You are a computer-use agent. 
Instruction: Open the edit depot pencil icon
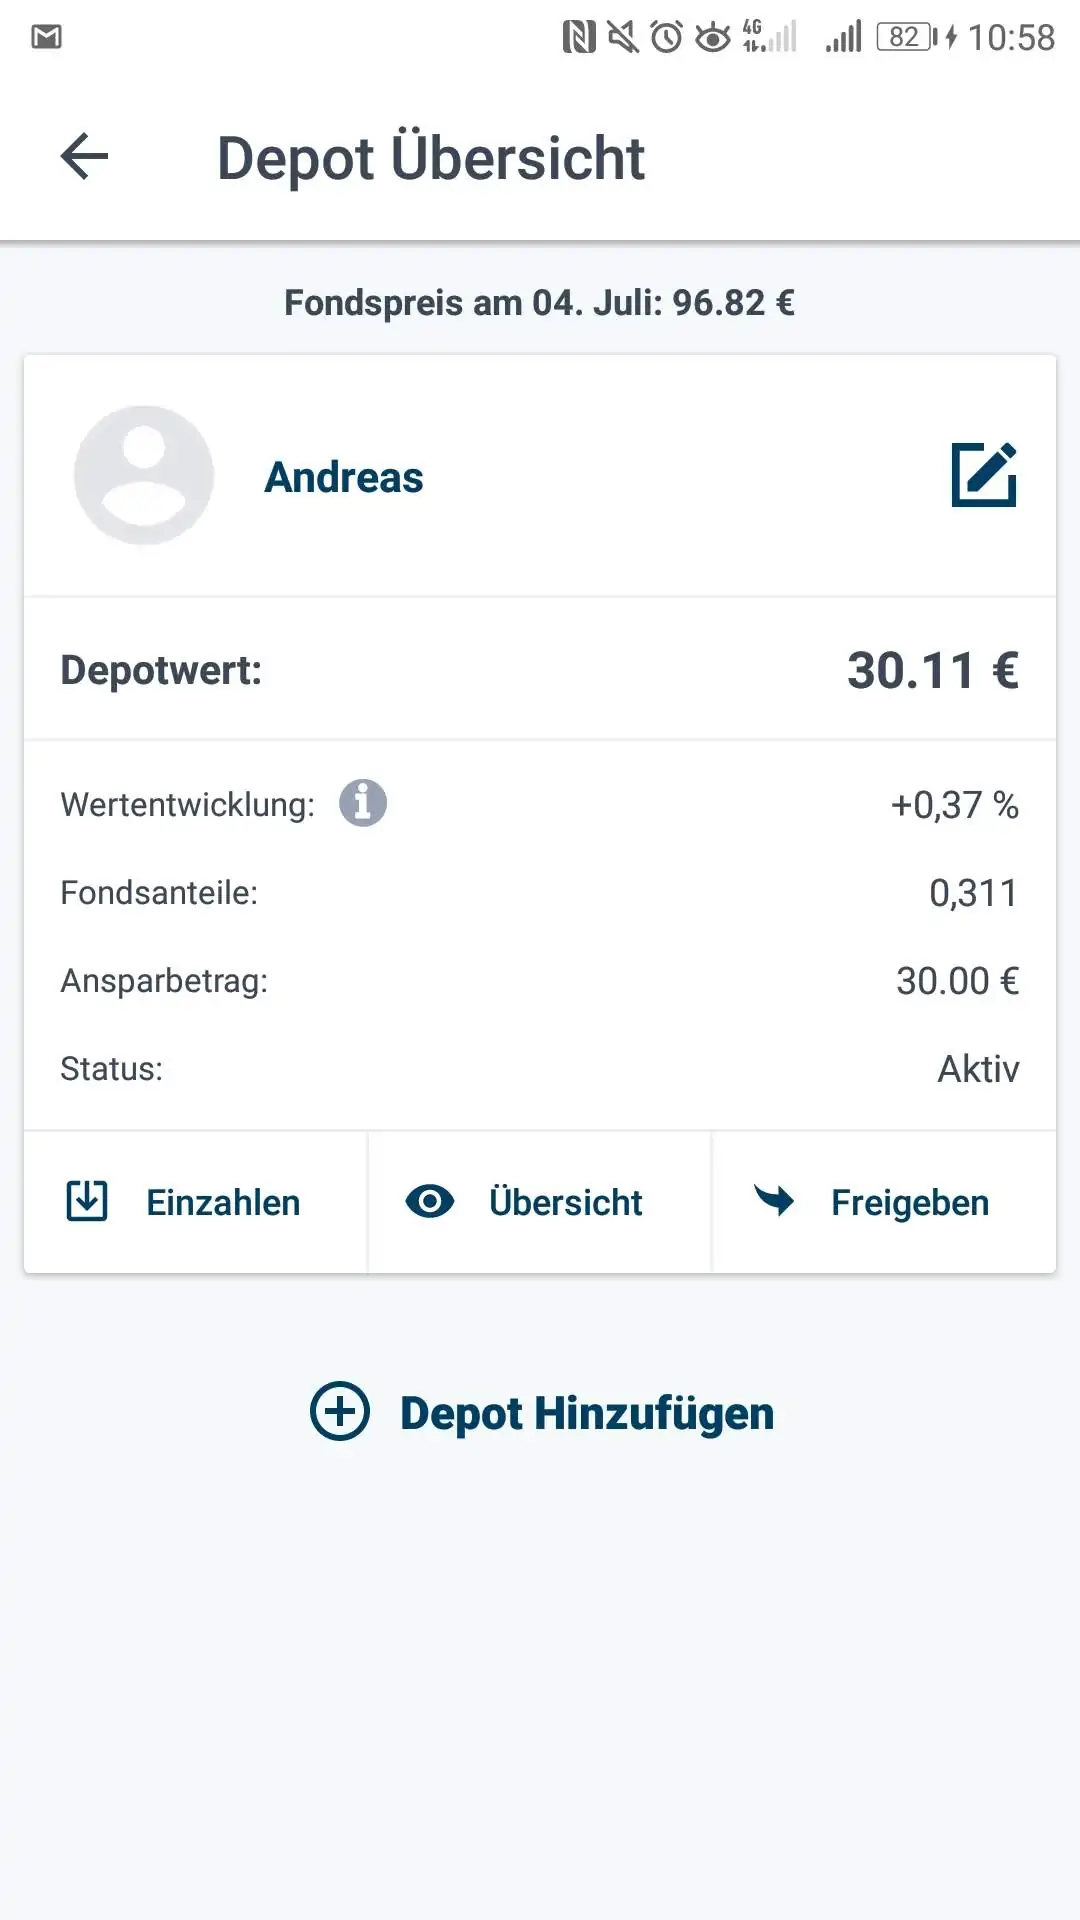coord(984,475)
